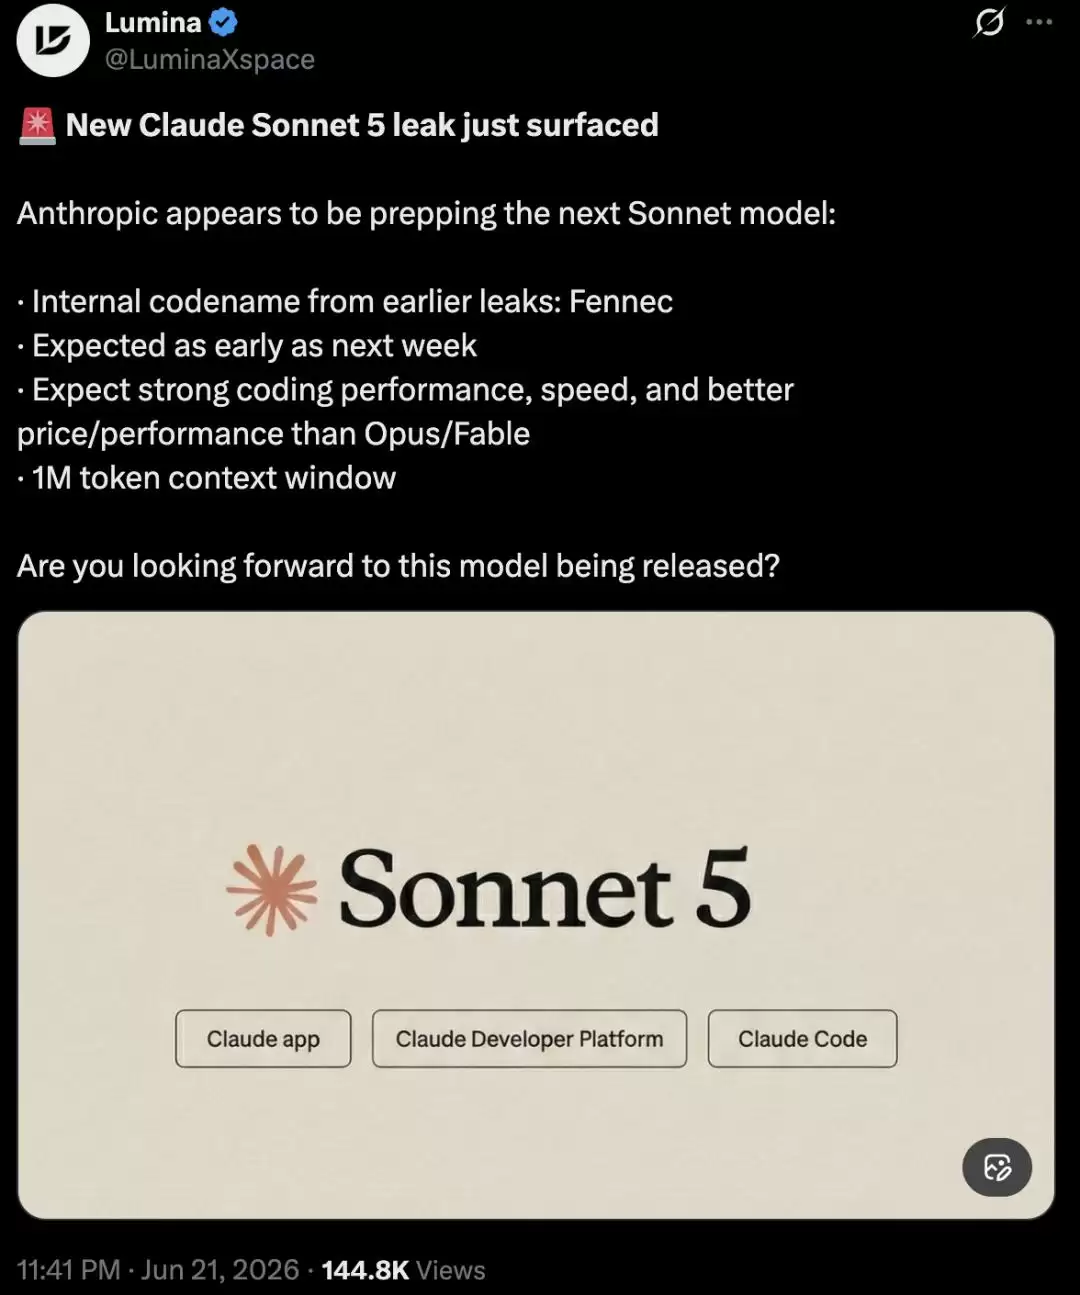Click the orange Claude starburst logo

(x=272, y=890)
